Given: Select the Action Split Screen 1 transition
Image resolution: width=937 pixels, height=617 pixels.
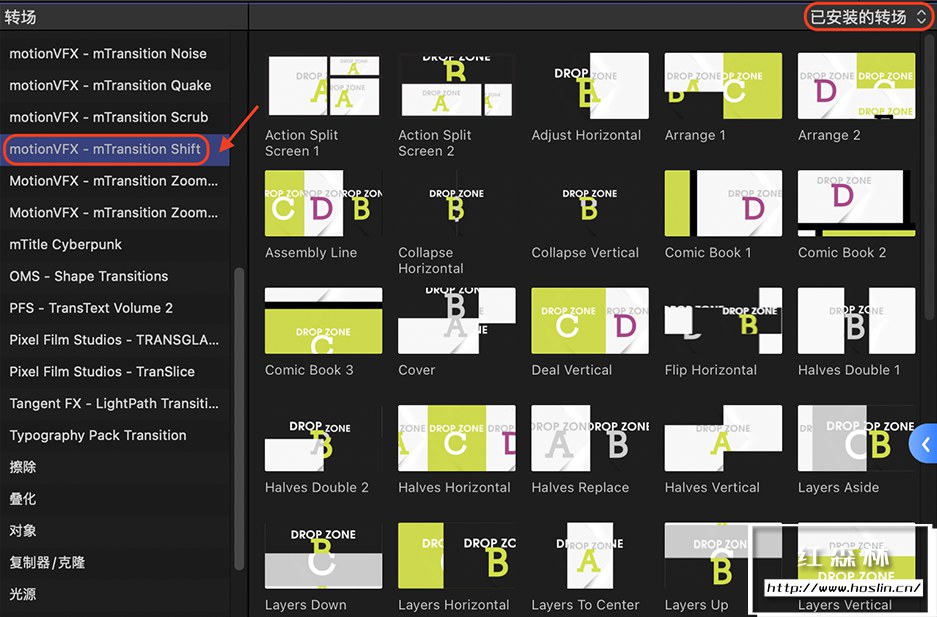Looking at the screenshot, I should (x=322, y=87).
